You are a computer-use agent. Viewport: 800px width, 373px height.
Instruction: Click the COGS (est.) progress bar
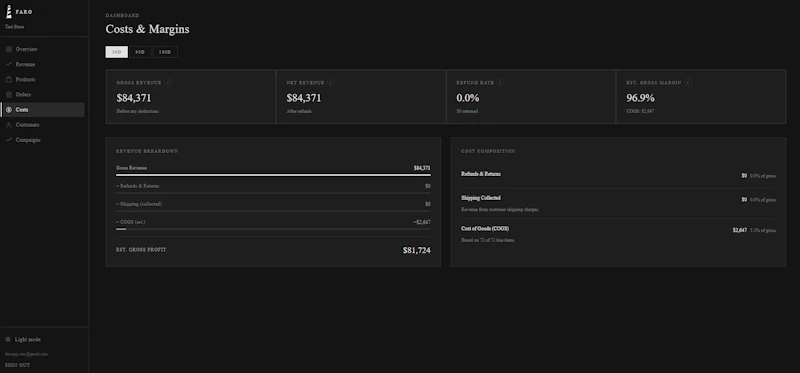[273, 229]
